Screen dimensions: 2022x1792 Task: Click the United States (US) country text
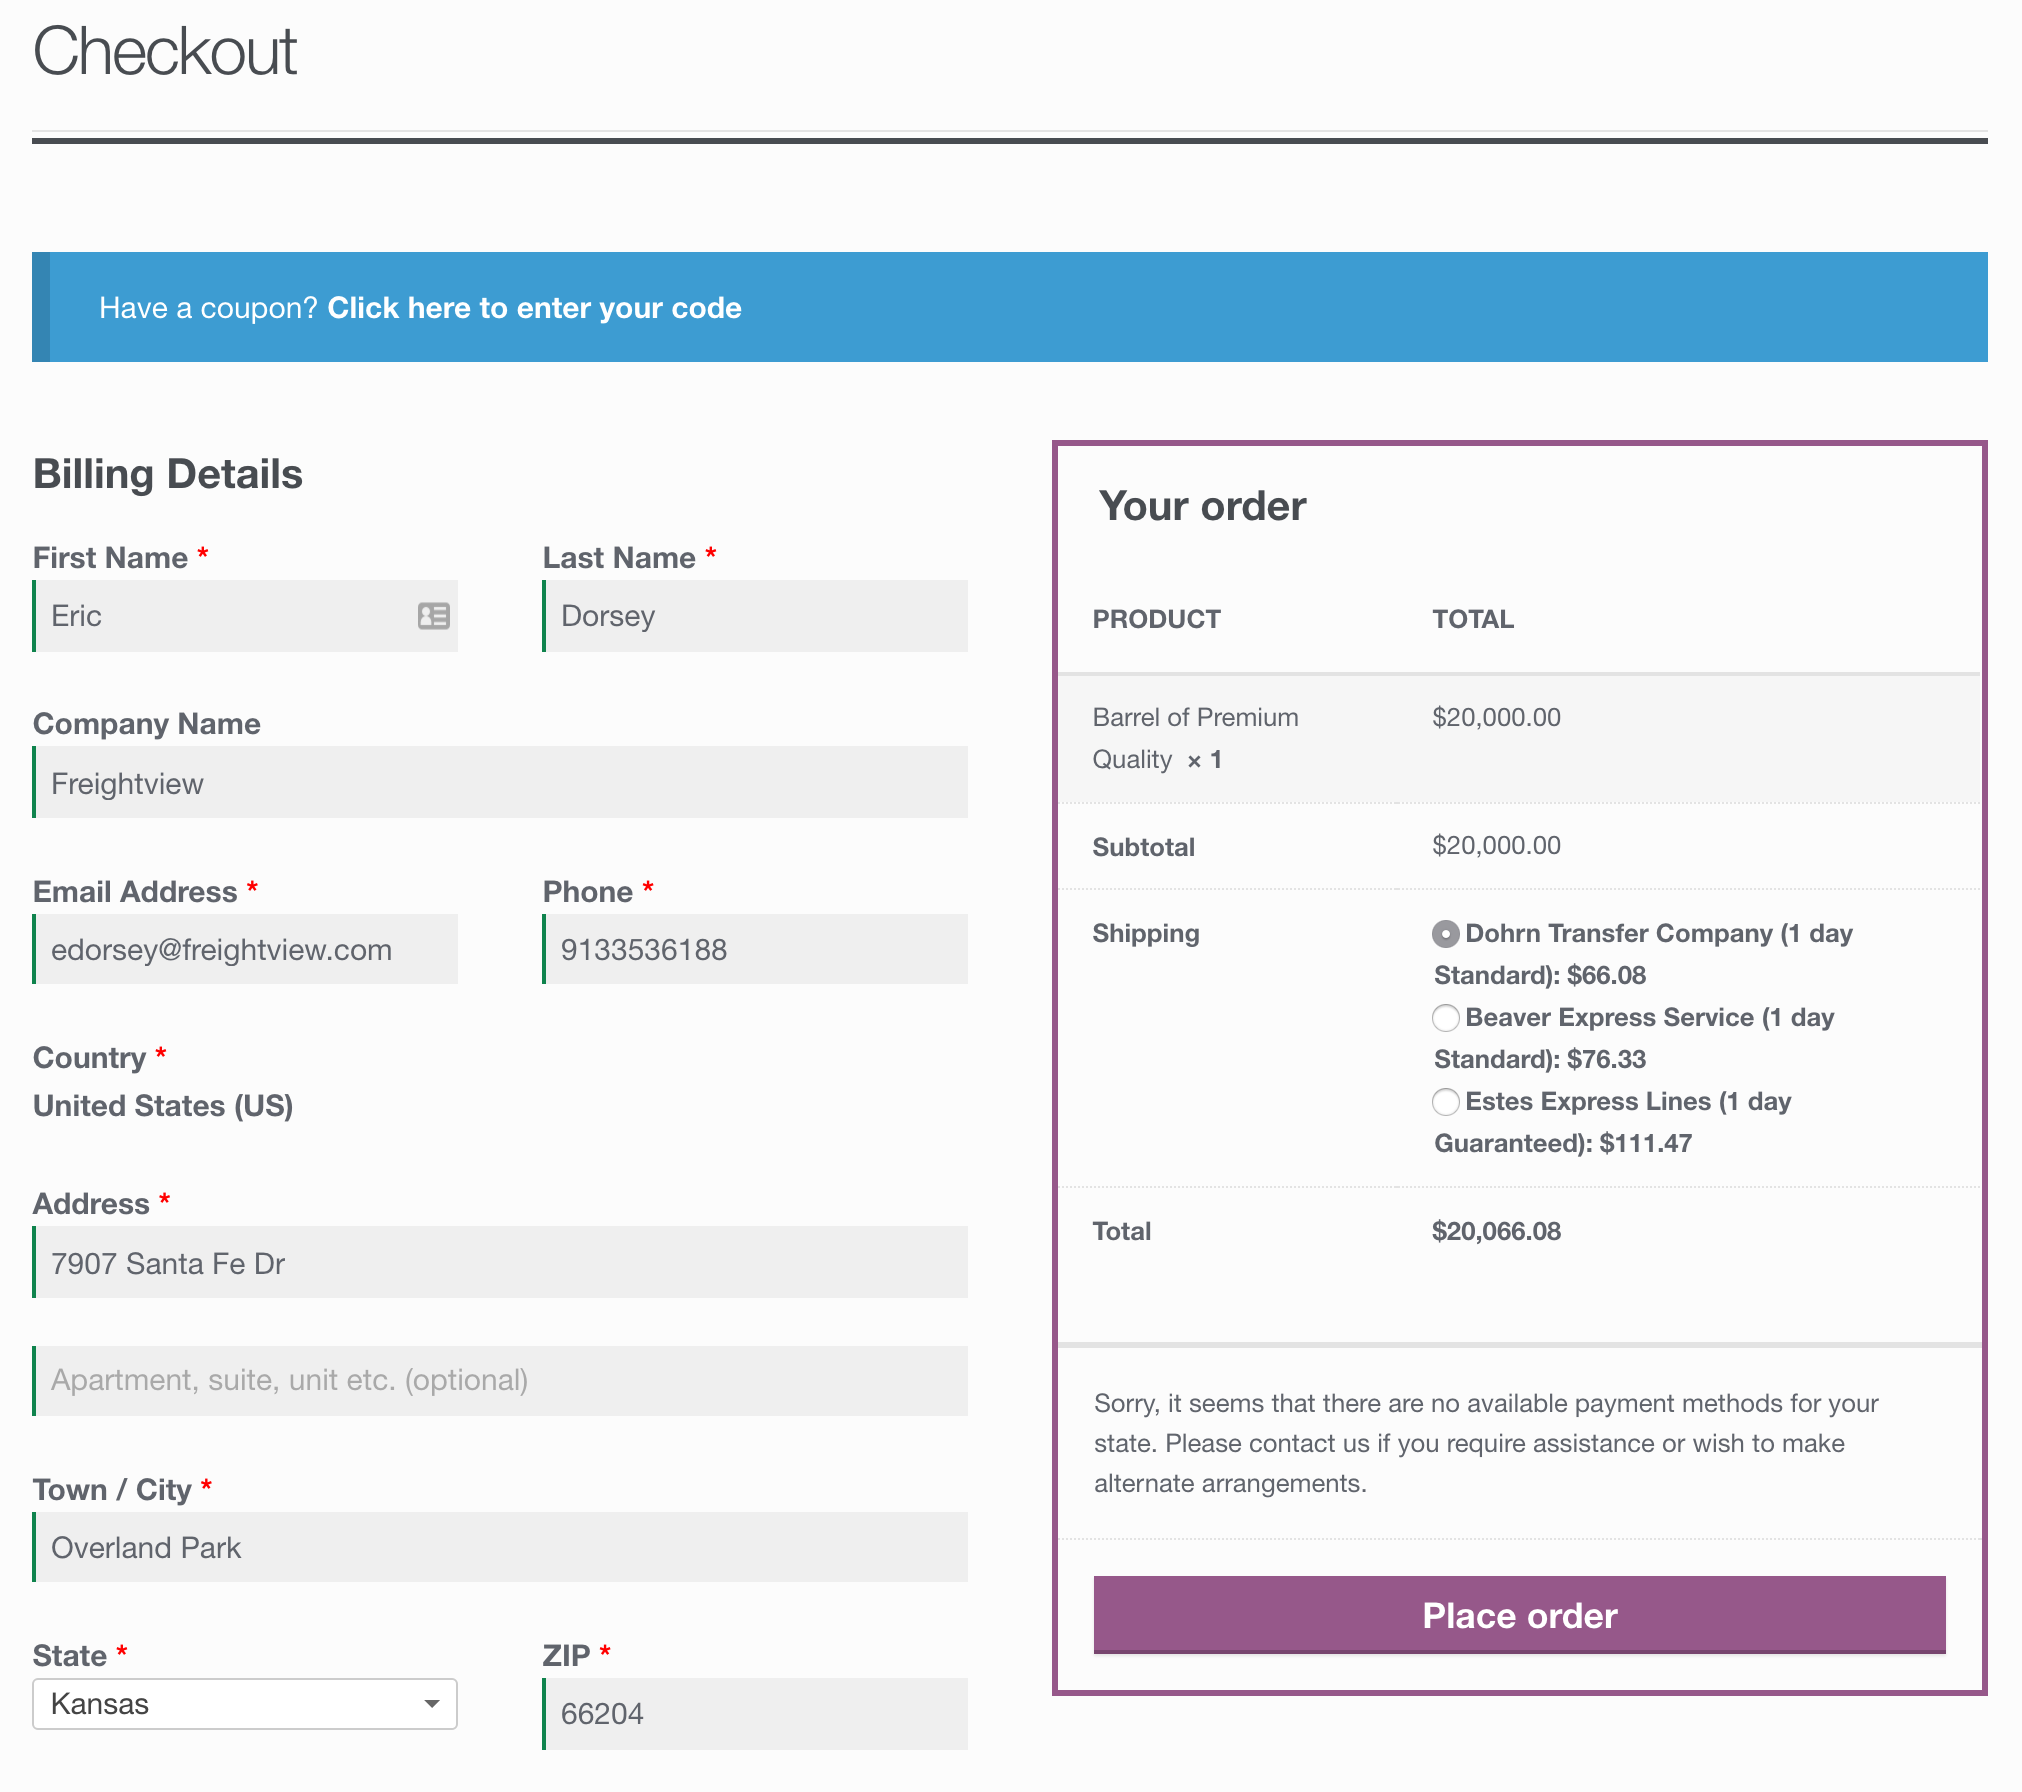pos(163,1106)
